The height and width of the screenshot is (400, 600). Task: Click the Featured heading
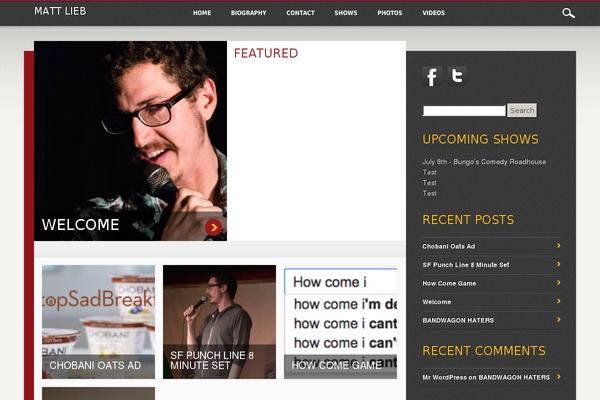point(266,53)
